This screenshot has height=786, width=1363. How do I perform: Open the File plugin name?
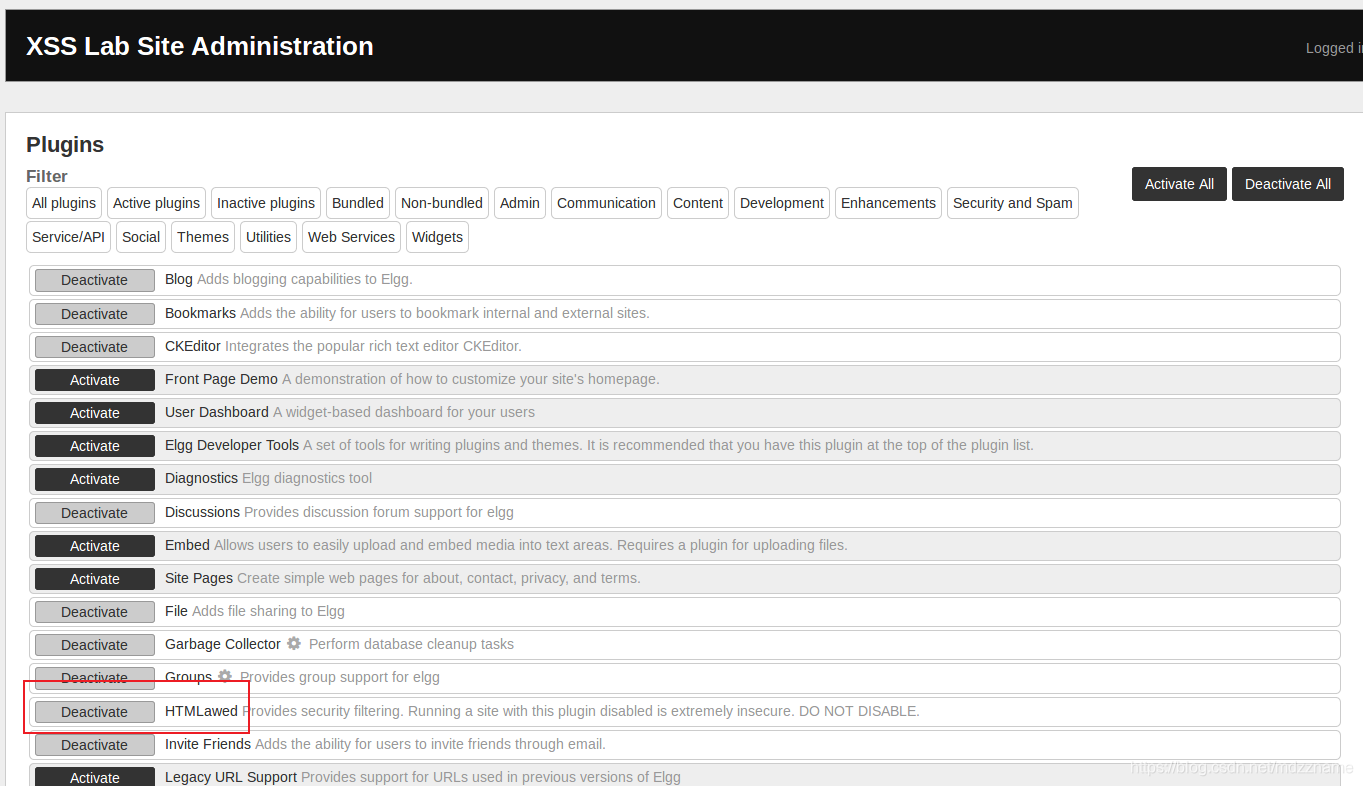click(x=176, y=611)
